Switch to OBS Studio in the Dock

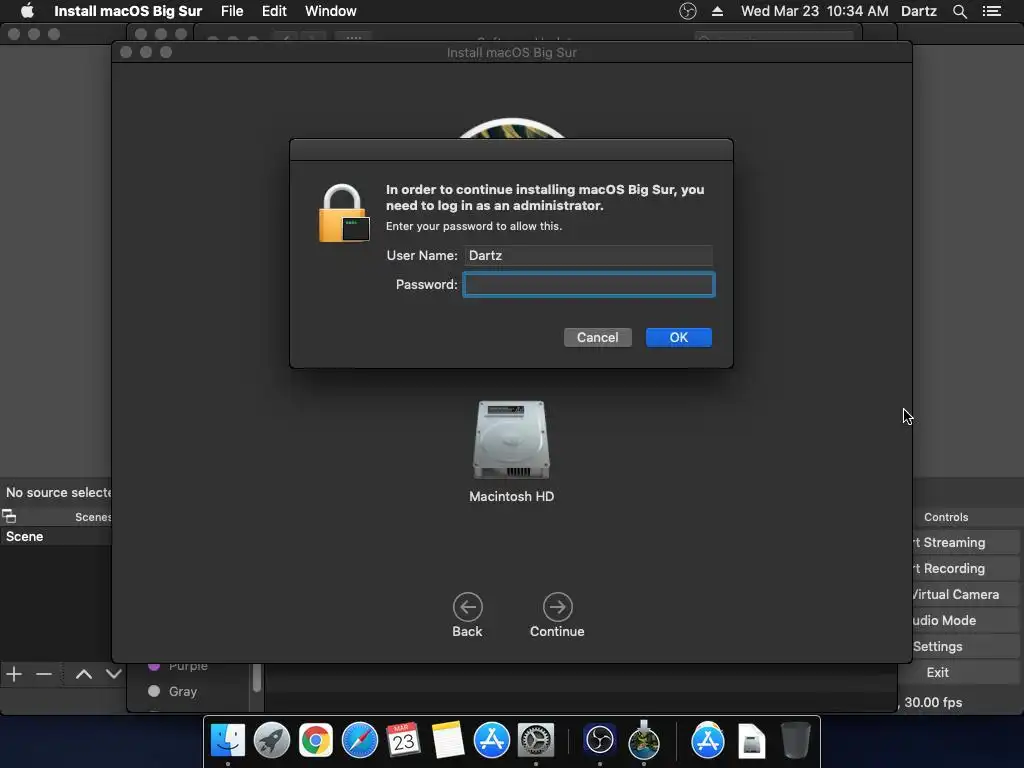[x=600, y=741]
